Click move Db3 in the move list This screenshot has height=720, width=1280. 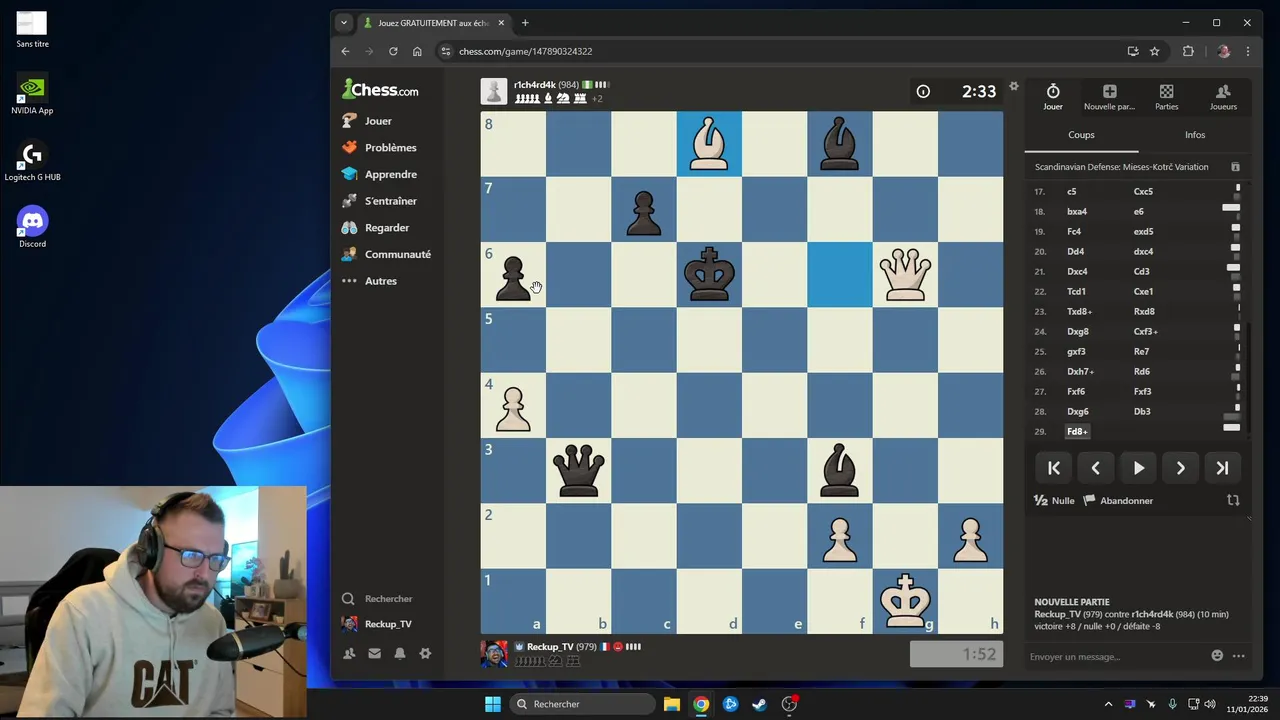click(x=1142, y=411)
